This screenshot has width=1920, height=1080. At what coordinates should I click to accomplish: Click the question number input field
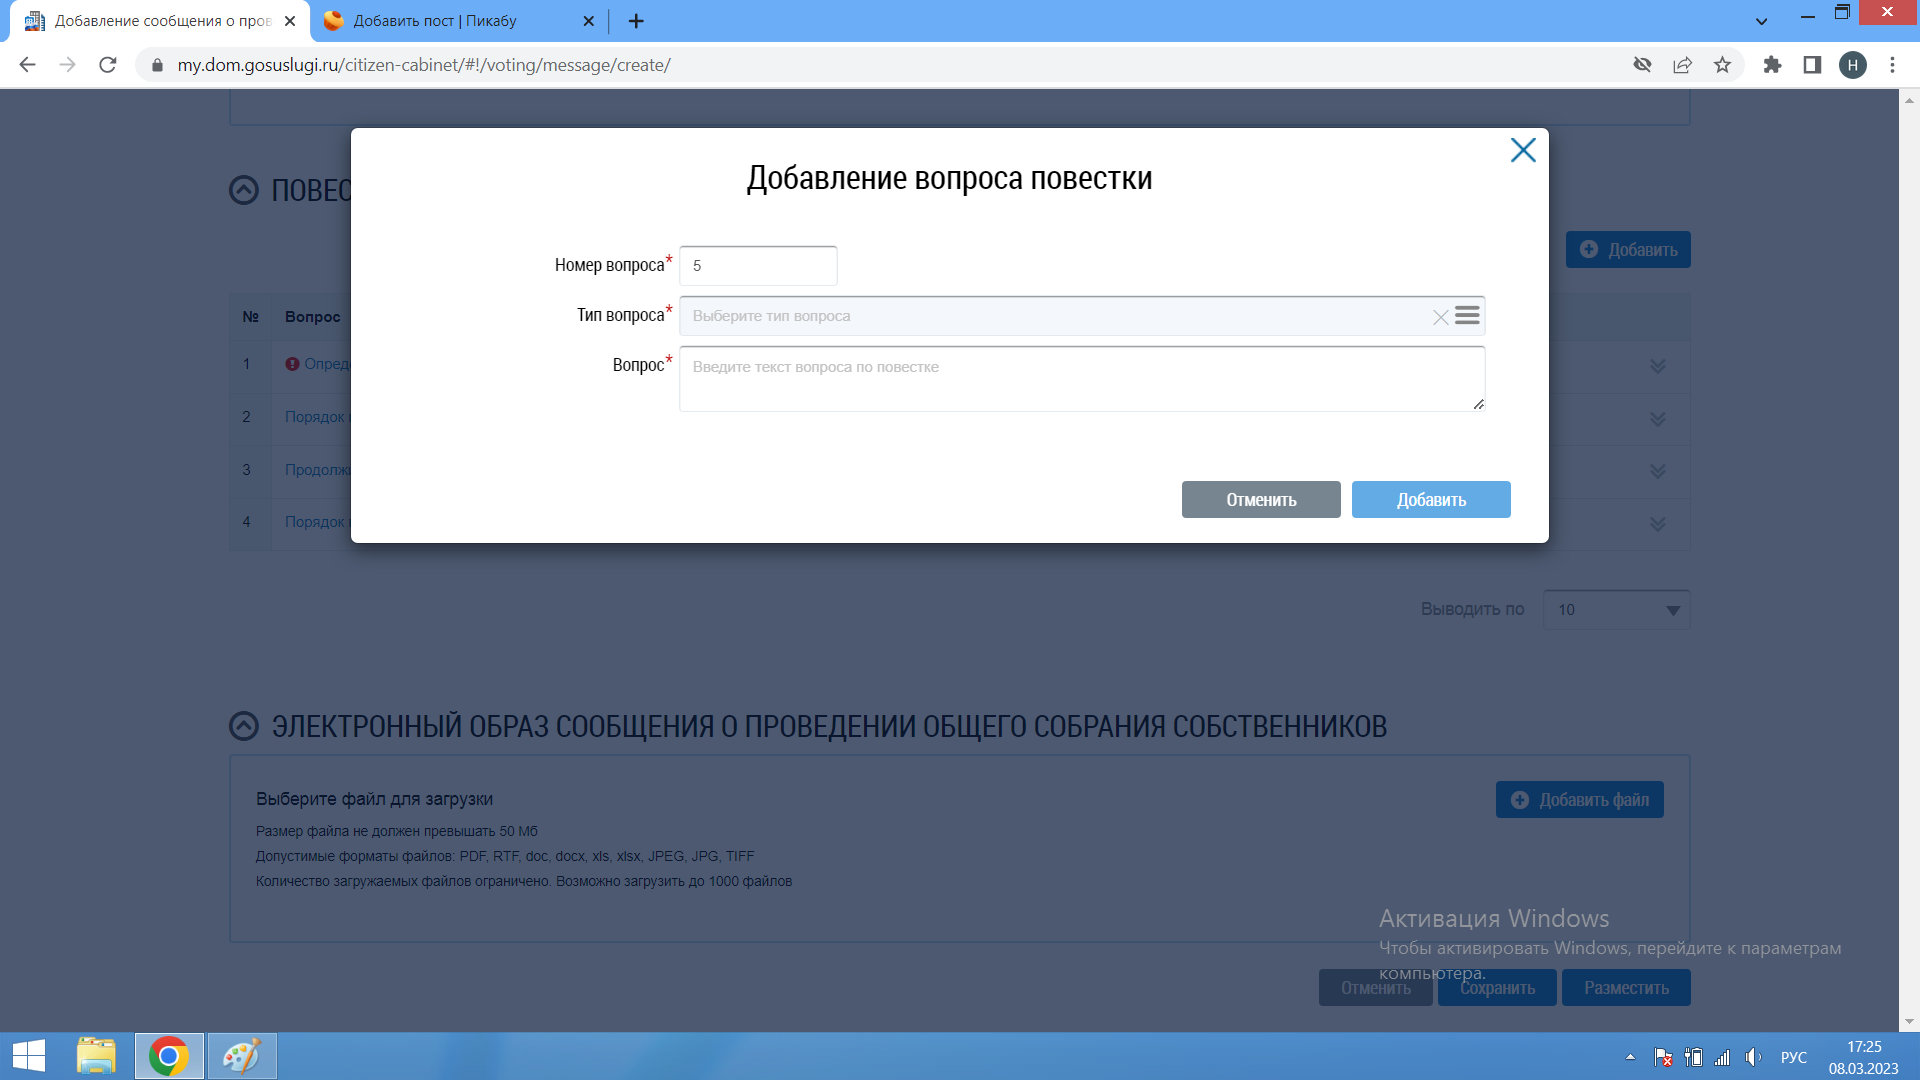click(757, 266)
